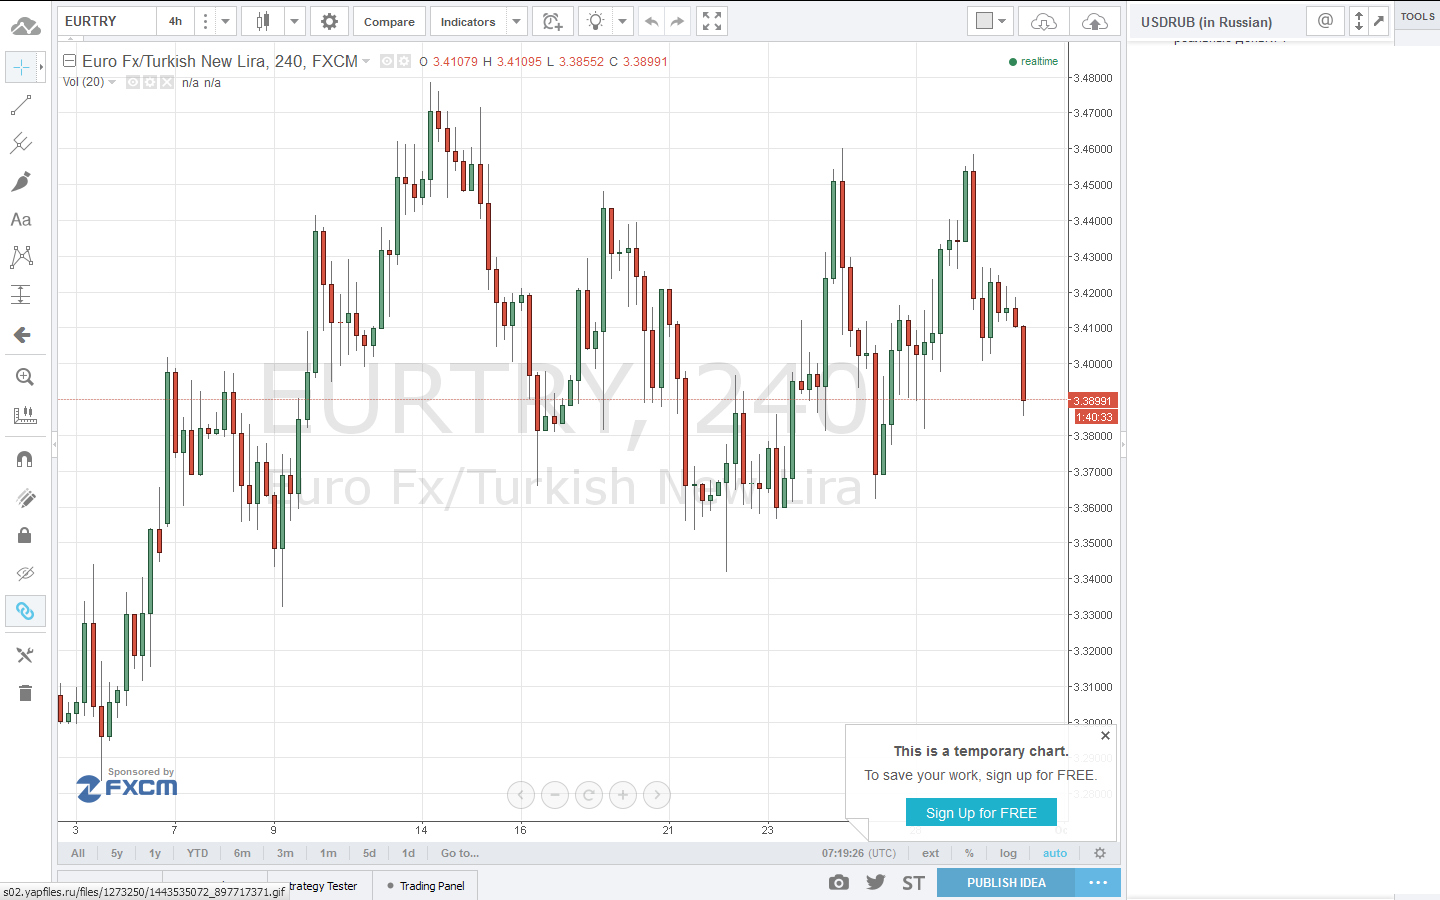Lock all drawing tools

[25, 535]
